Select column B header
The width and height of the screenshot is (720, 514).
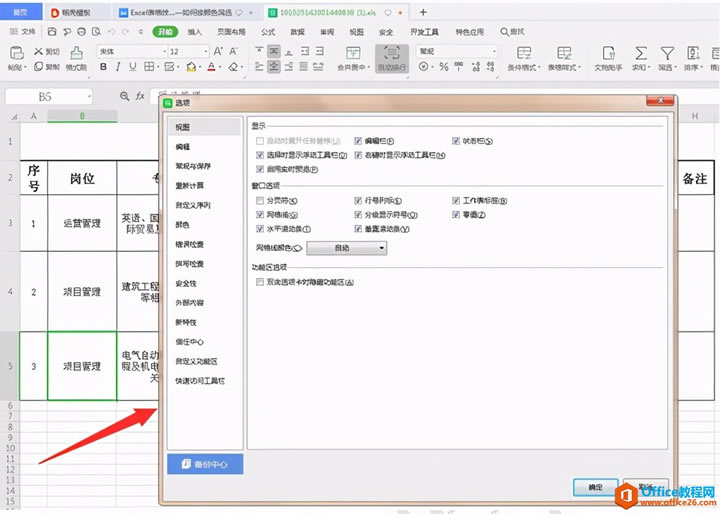click(x=82, y=116)
